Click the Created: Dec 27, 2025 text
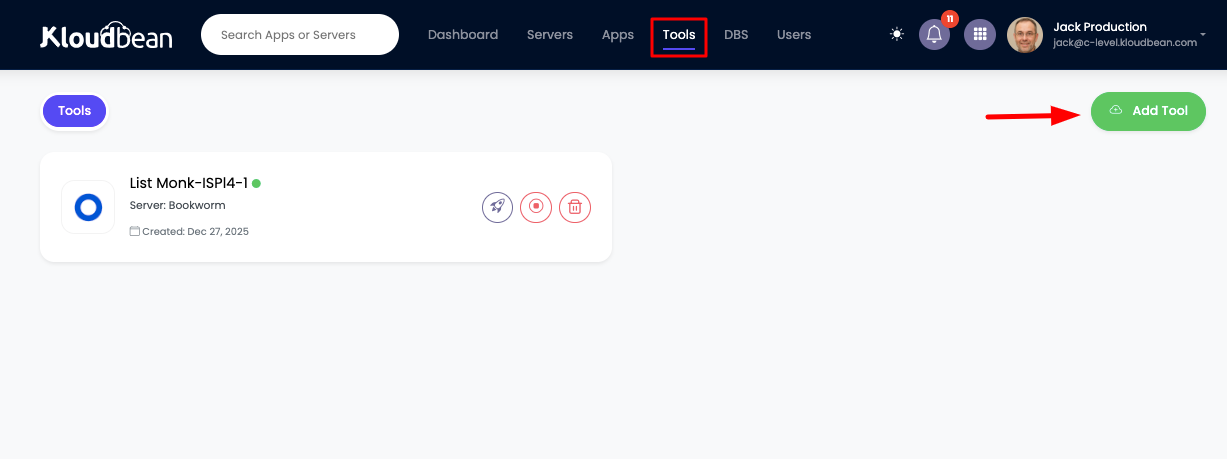This screenshot has height=459, width=1227. [x=195, y=231]
